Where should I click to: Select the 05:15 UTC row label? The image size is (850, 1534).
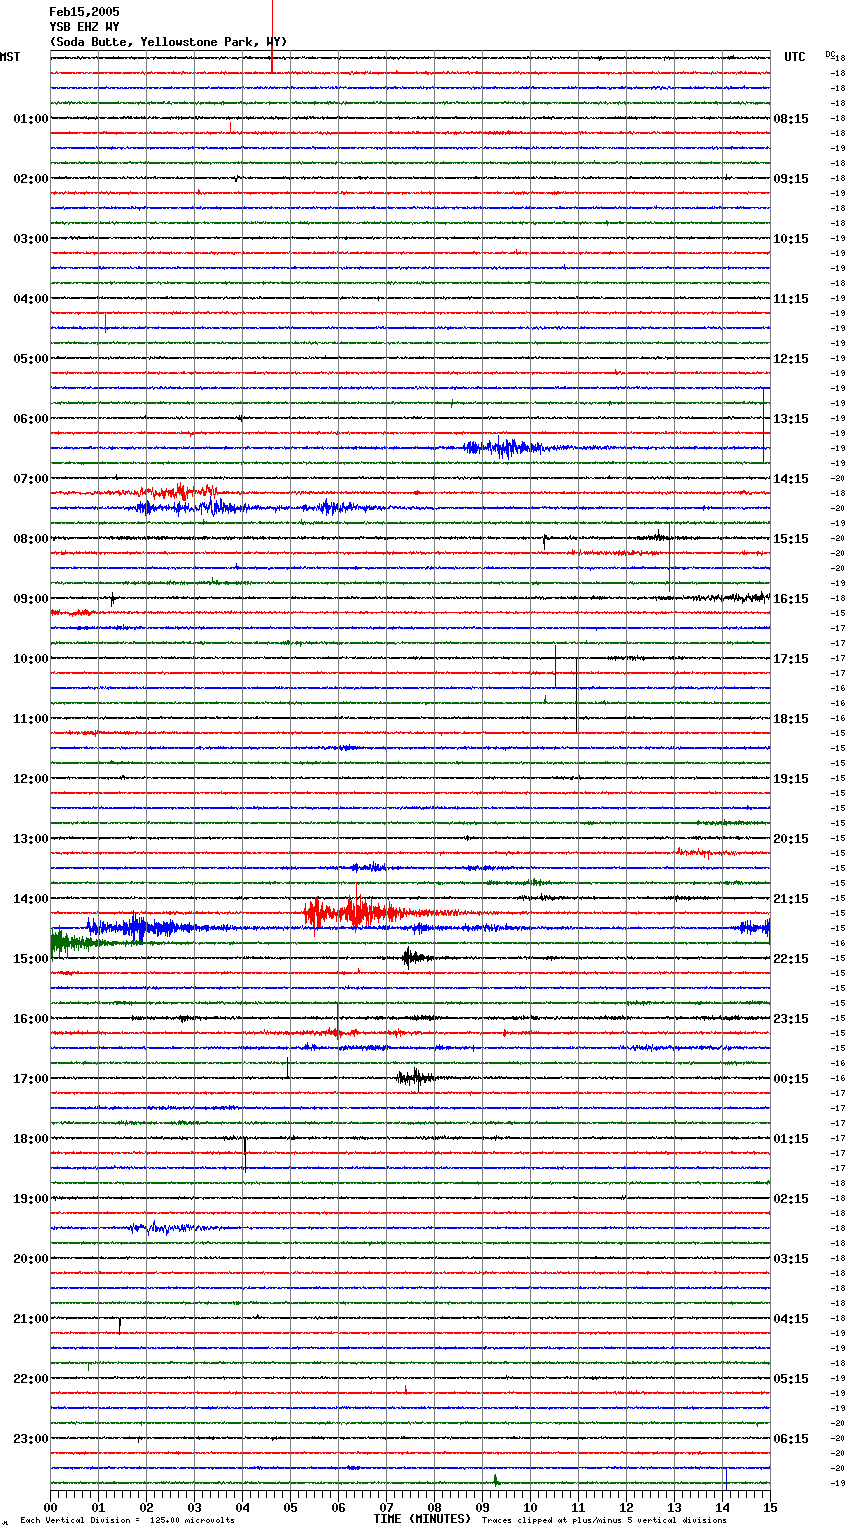coord(791,1379)
